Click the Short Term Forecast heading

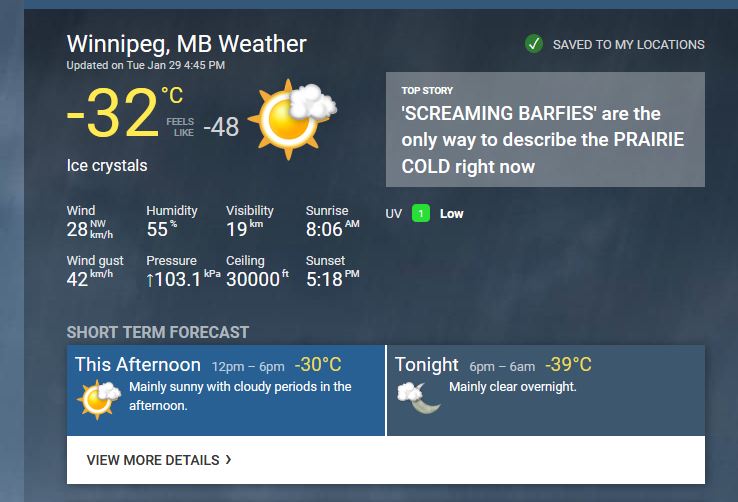point(158,332)
